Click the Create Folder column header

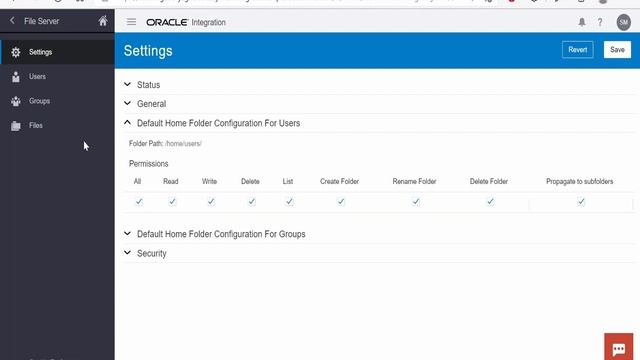coord(339,182)
